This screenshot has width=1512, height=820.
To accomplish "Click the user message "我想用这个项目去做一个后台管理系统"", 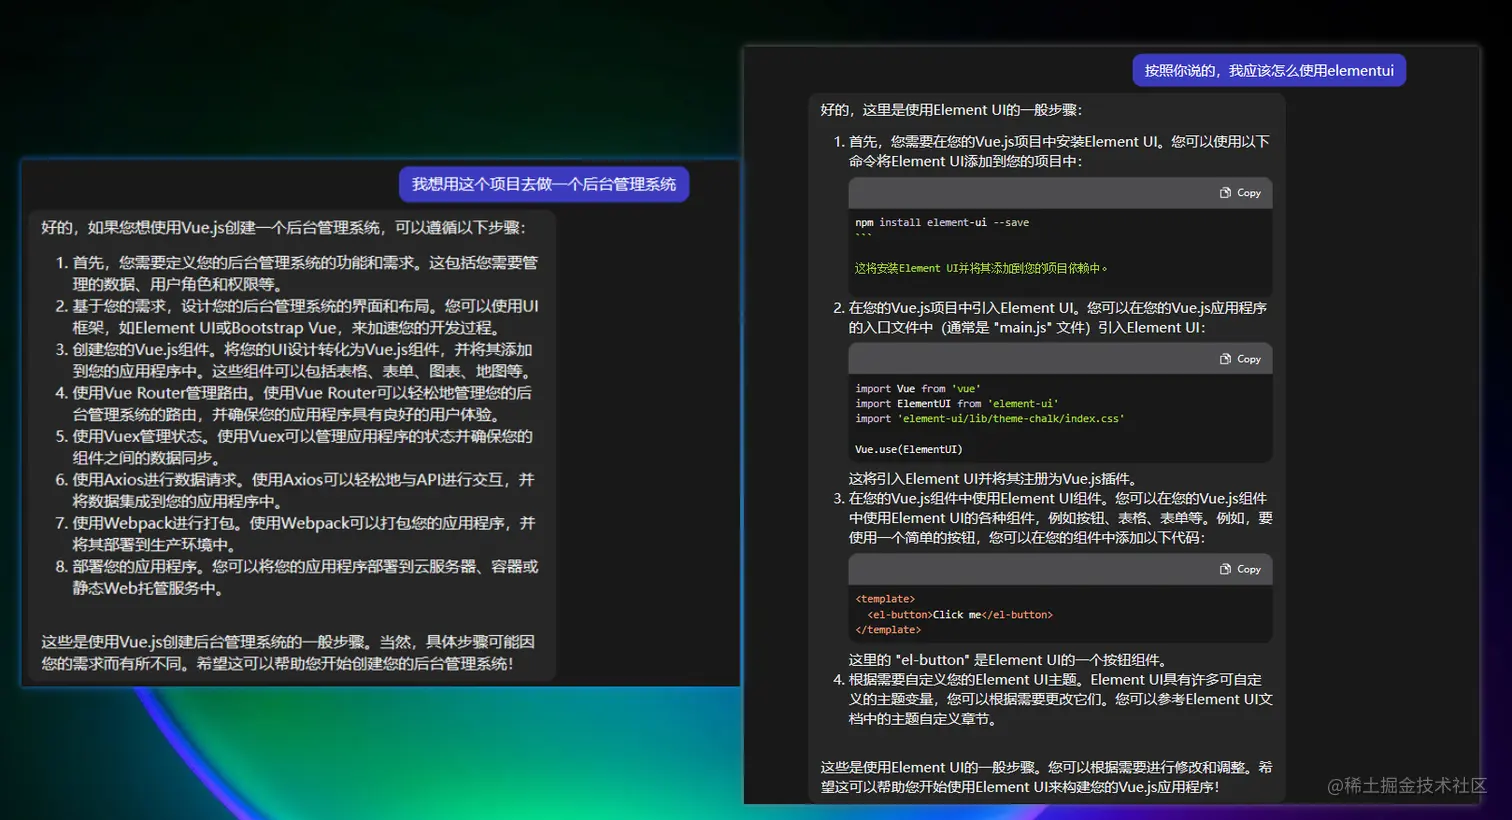I will click(544, 184).
